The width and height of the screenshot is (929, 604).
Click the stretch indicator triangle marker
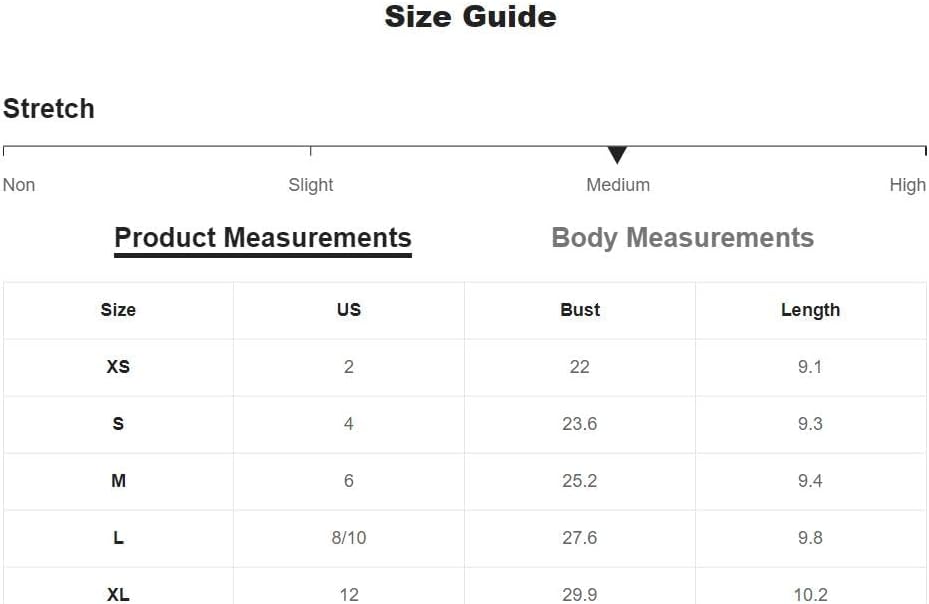[617, 155]
